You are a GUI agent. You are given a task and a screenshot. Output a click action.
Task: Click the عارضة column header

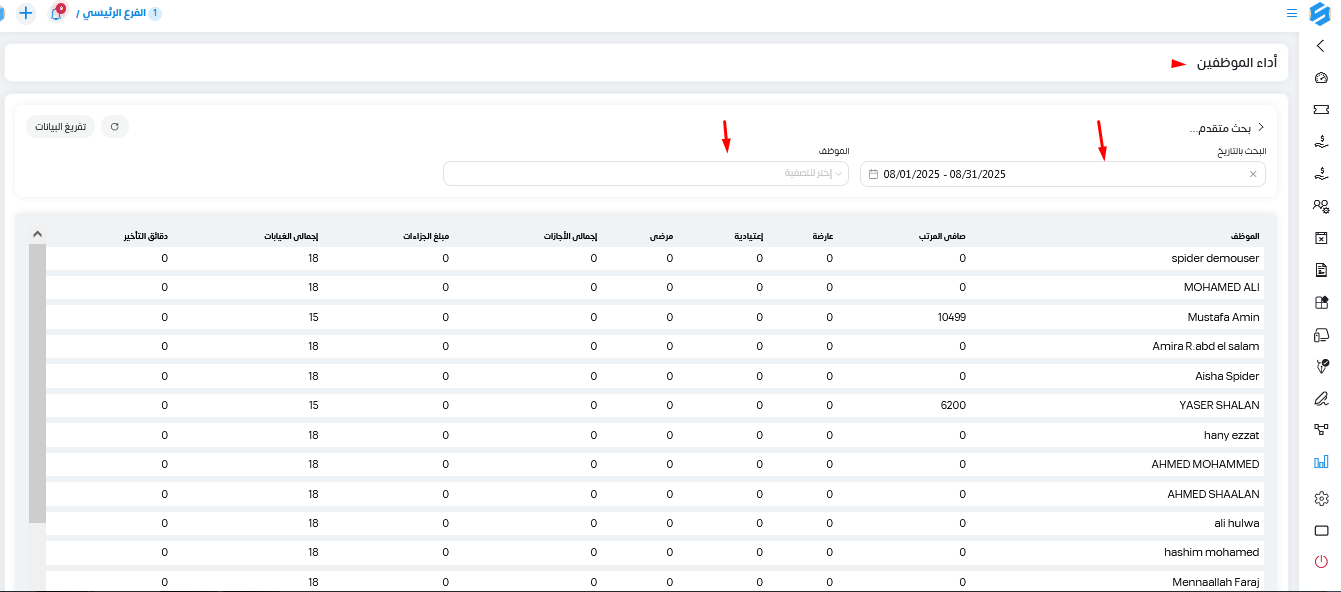point(822,235)
